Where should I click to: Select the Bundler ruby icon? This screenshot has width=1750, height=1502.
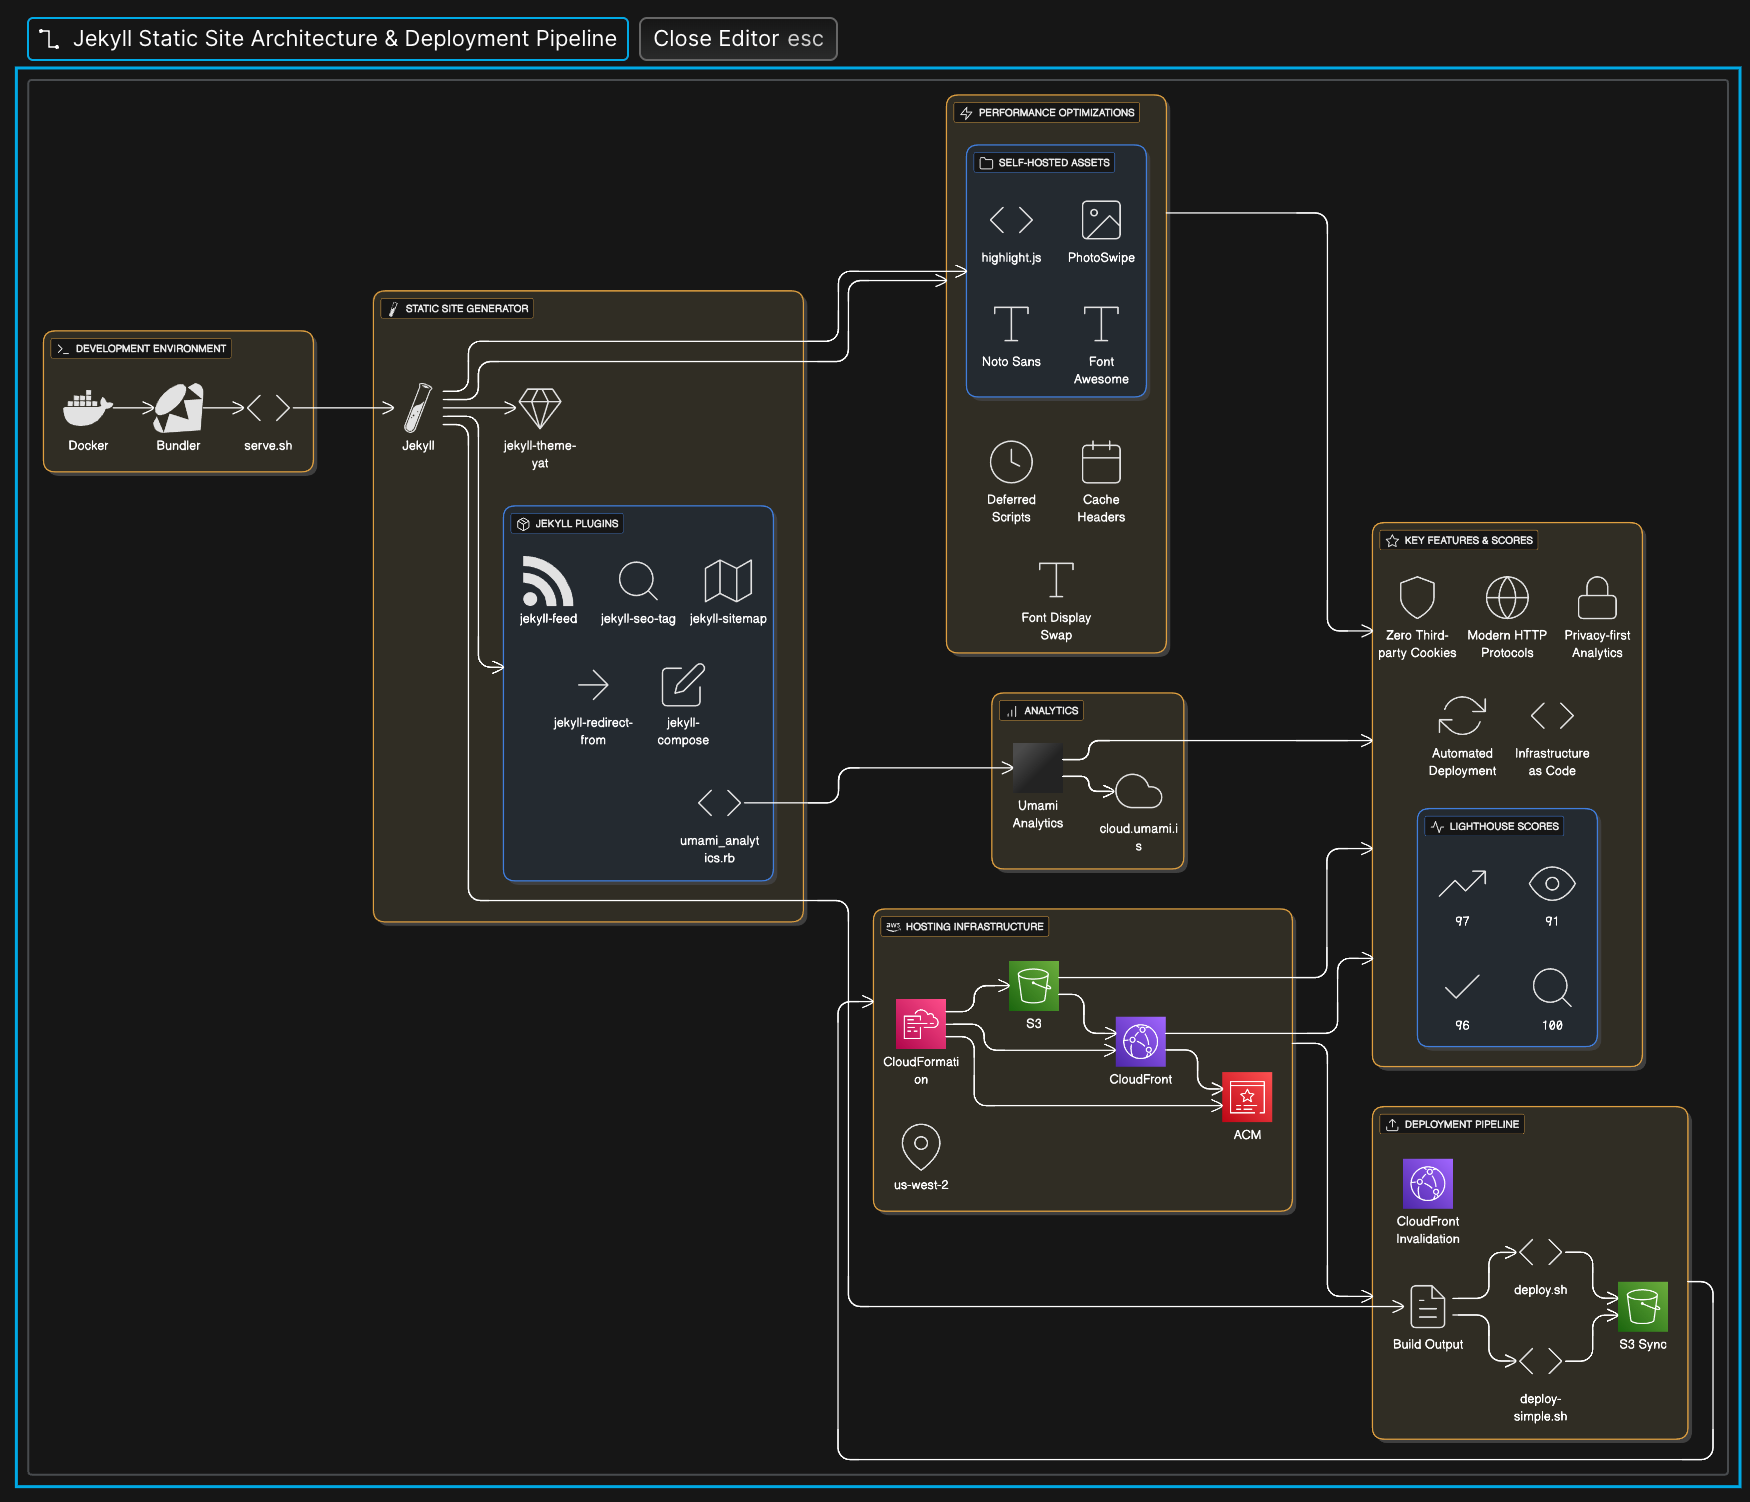coord(178,408)
